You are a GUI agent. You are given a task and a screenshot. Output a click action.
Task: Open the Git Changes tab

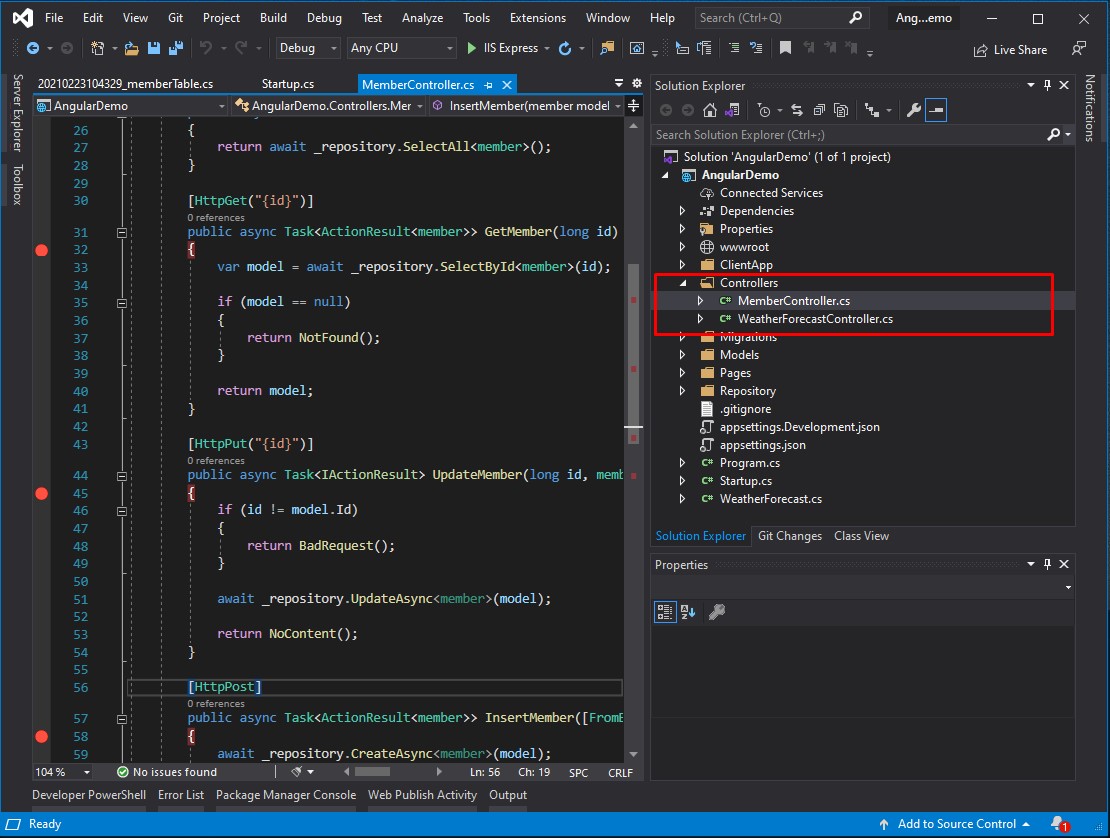click(x=789, y=536)
